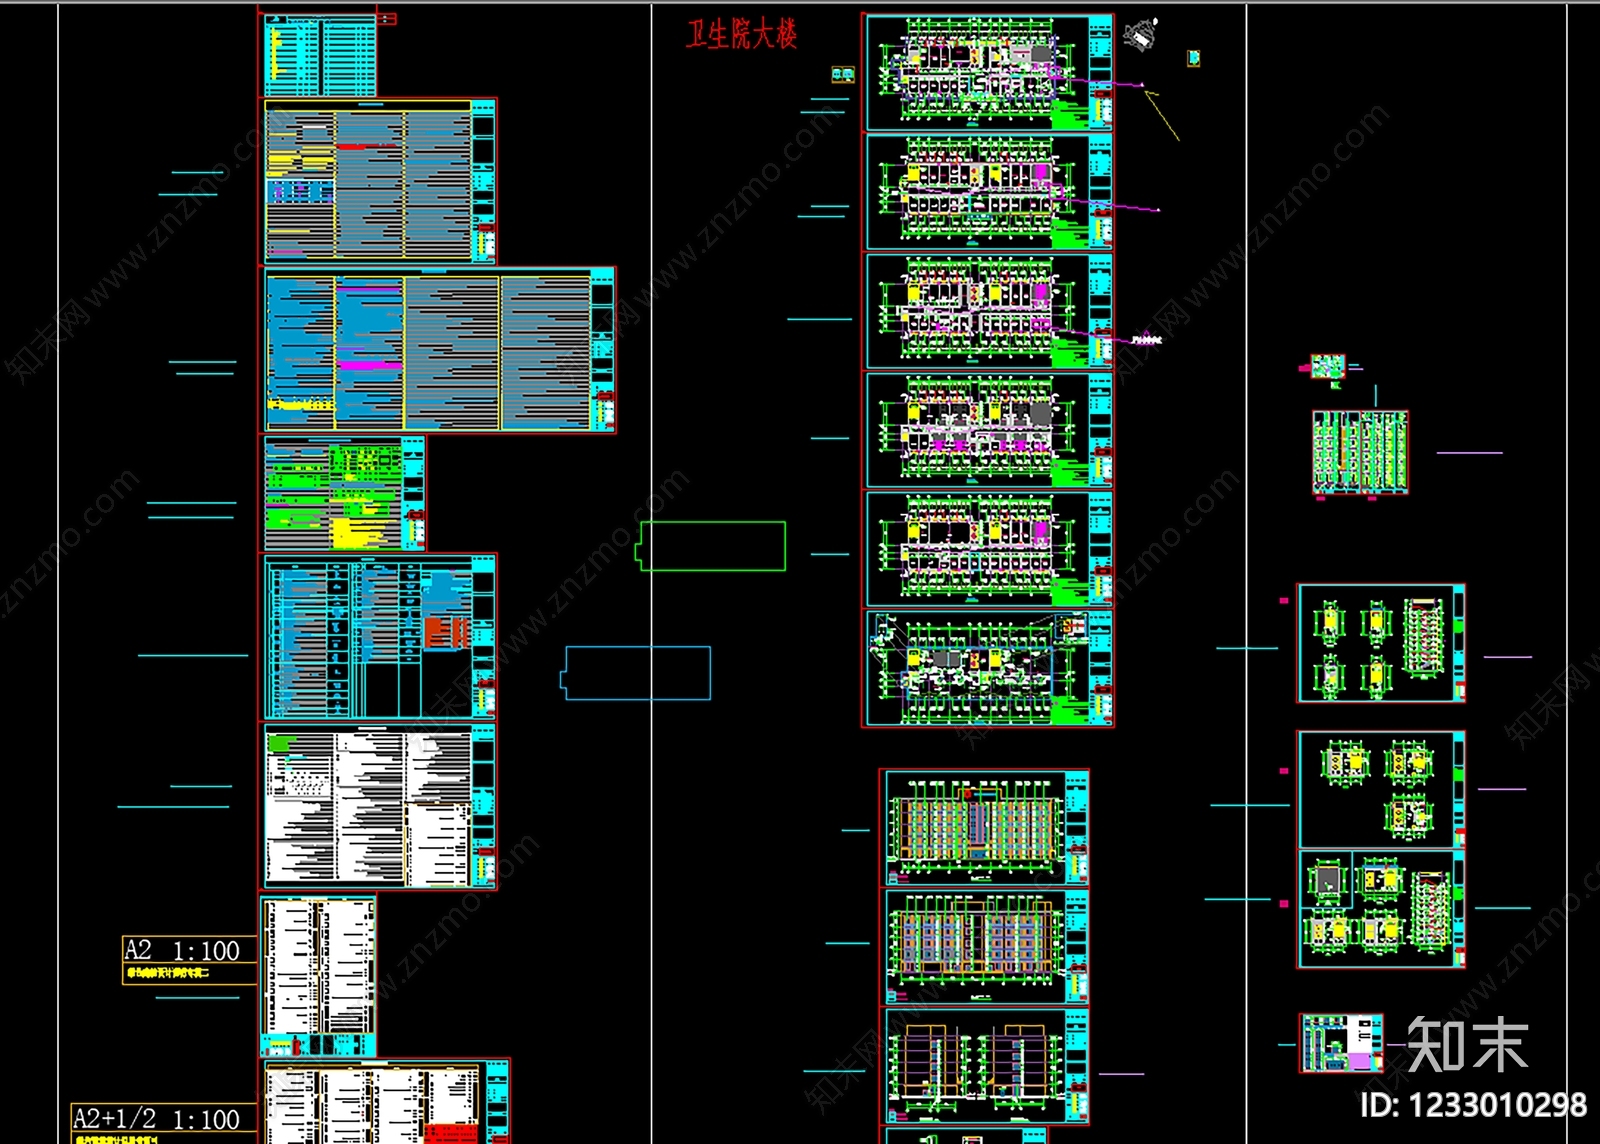This screenshot has width=1600, height=1144.
Task: Pick the blue outlined rectangle frame
Action: [636, 672]
